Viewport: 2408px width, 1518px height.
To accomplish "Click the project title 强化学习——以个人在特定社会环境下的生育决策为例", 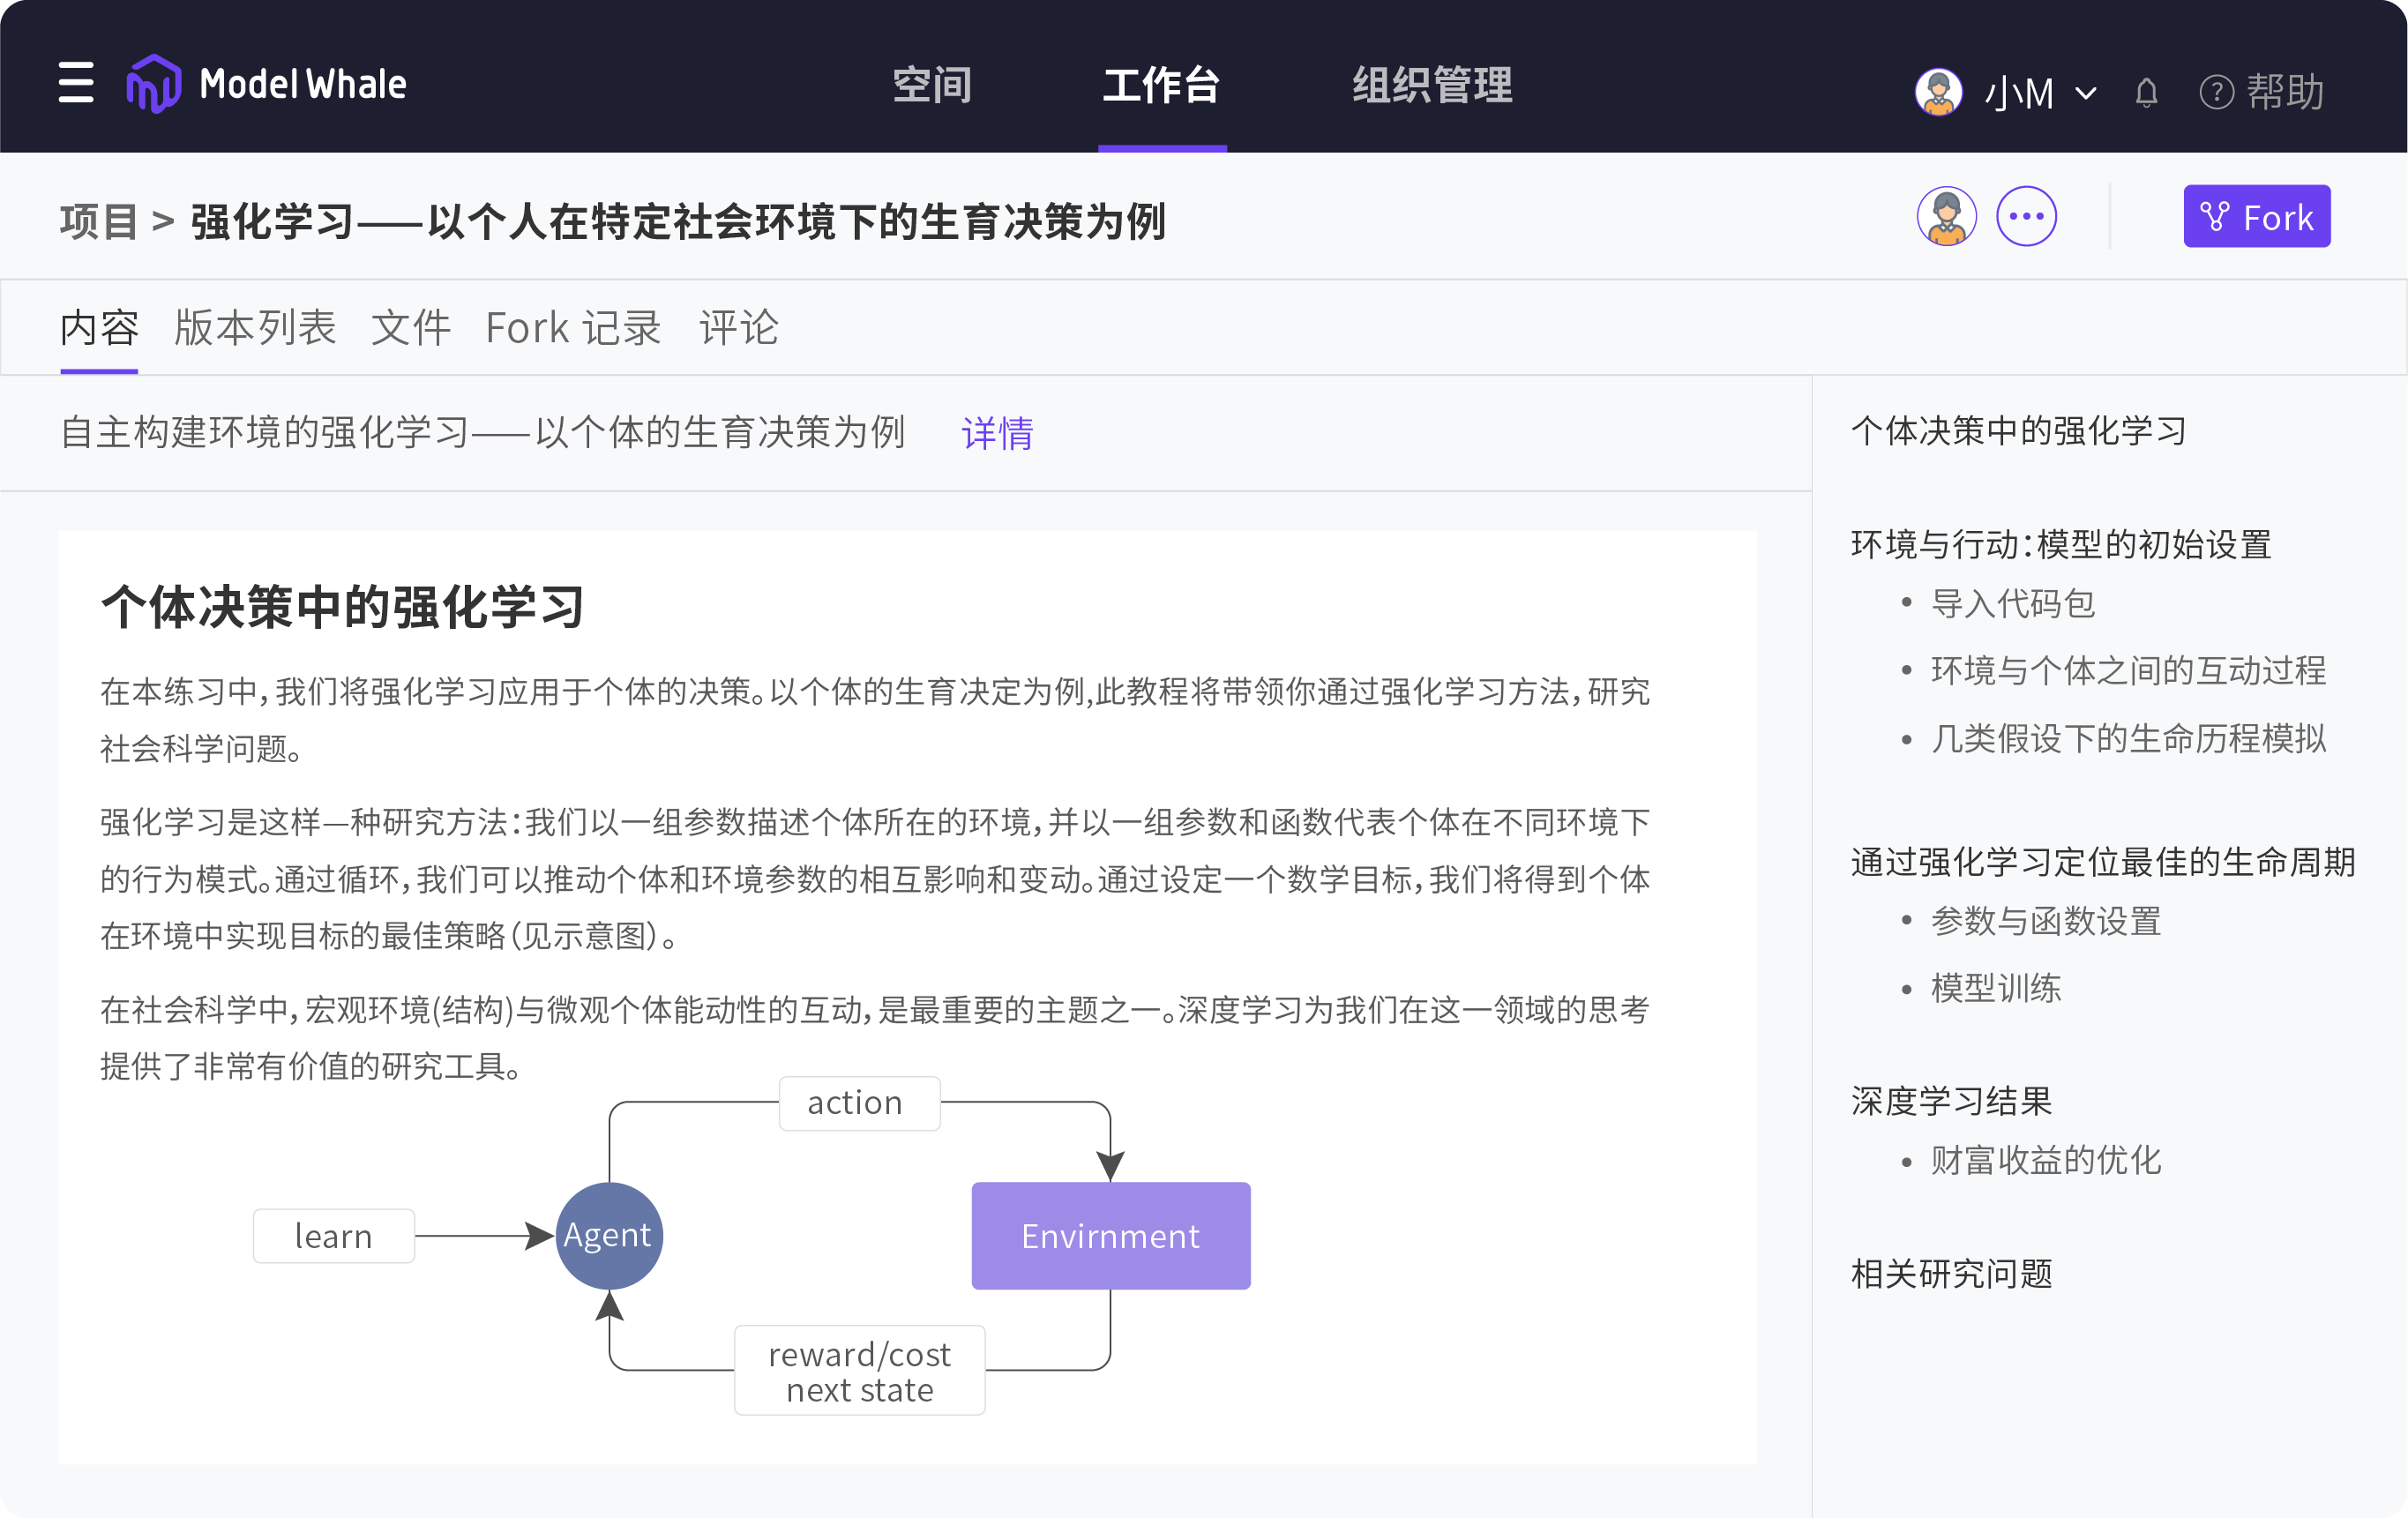I will pos(678,221).
